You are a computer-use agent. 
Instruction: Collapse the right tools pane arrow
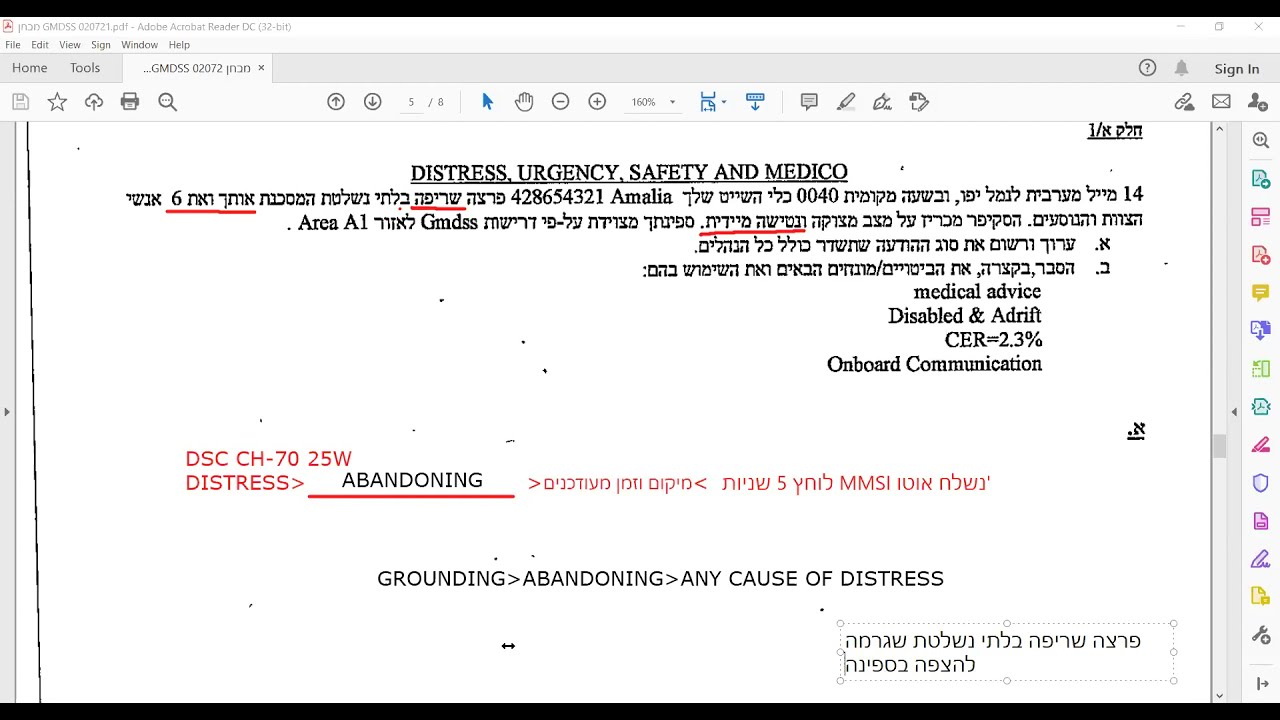tap(1234, 412)
